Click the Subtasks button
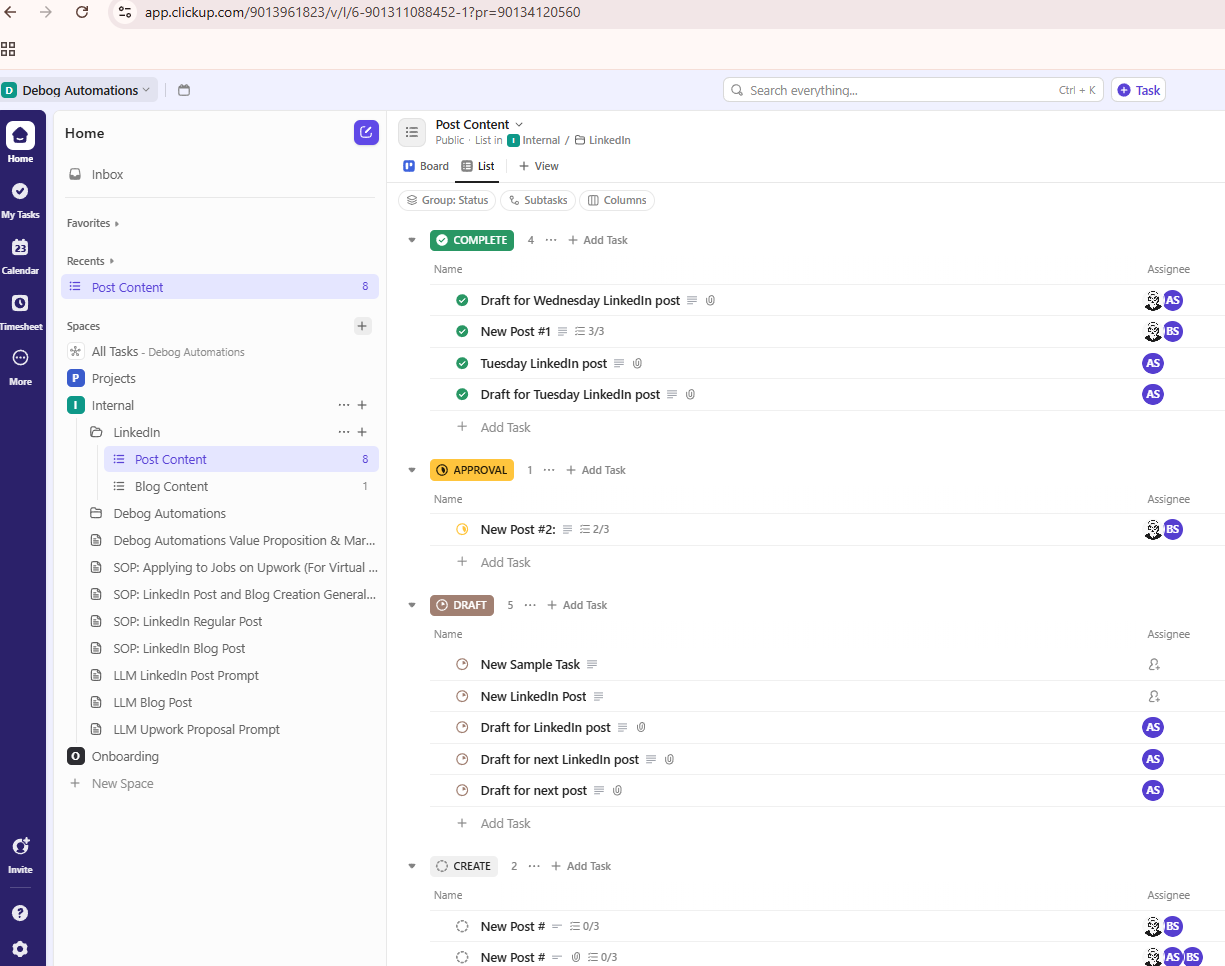This screenshot has width=1225, height=966. (538, 200)
